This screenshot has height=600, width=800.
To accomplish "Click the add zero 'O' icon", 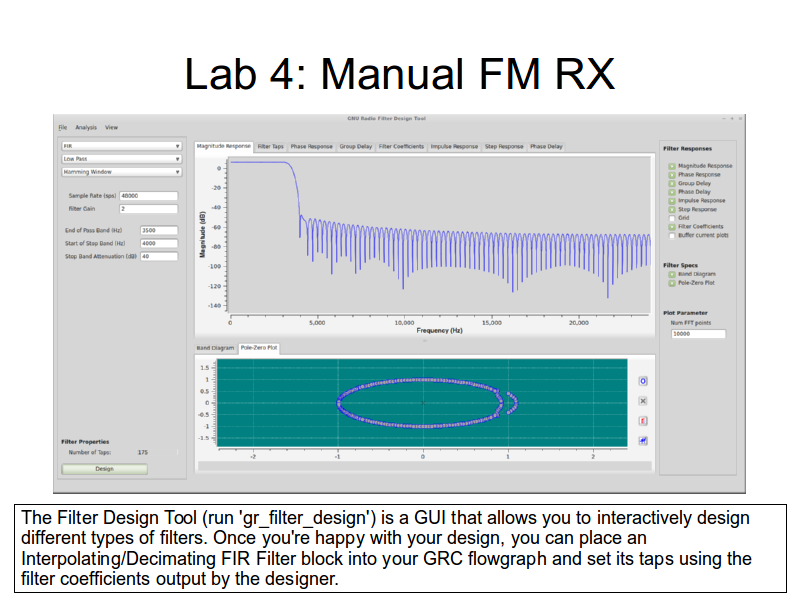I will (644, 381).
